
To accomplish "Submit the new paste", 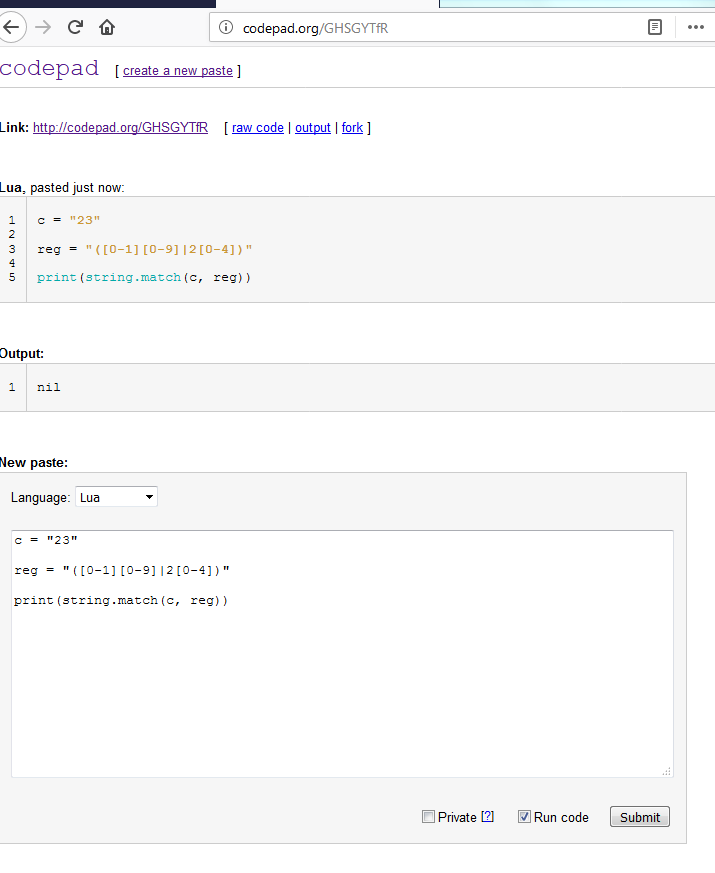I will pos(640,817).
